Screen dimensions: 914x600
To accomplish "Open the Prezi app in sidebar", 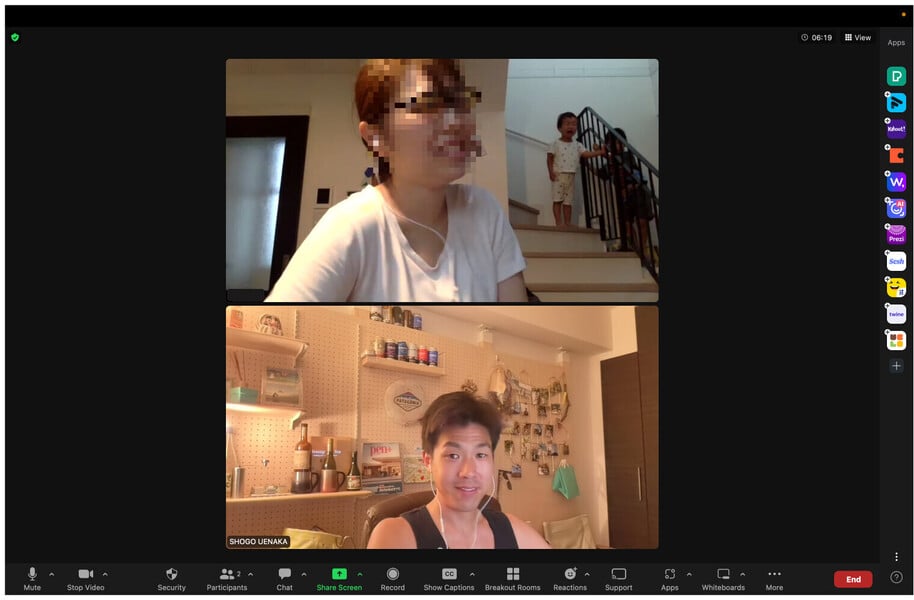I will [896, 235].
